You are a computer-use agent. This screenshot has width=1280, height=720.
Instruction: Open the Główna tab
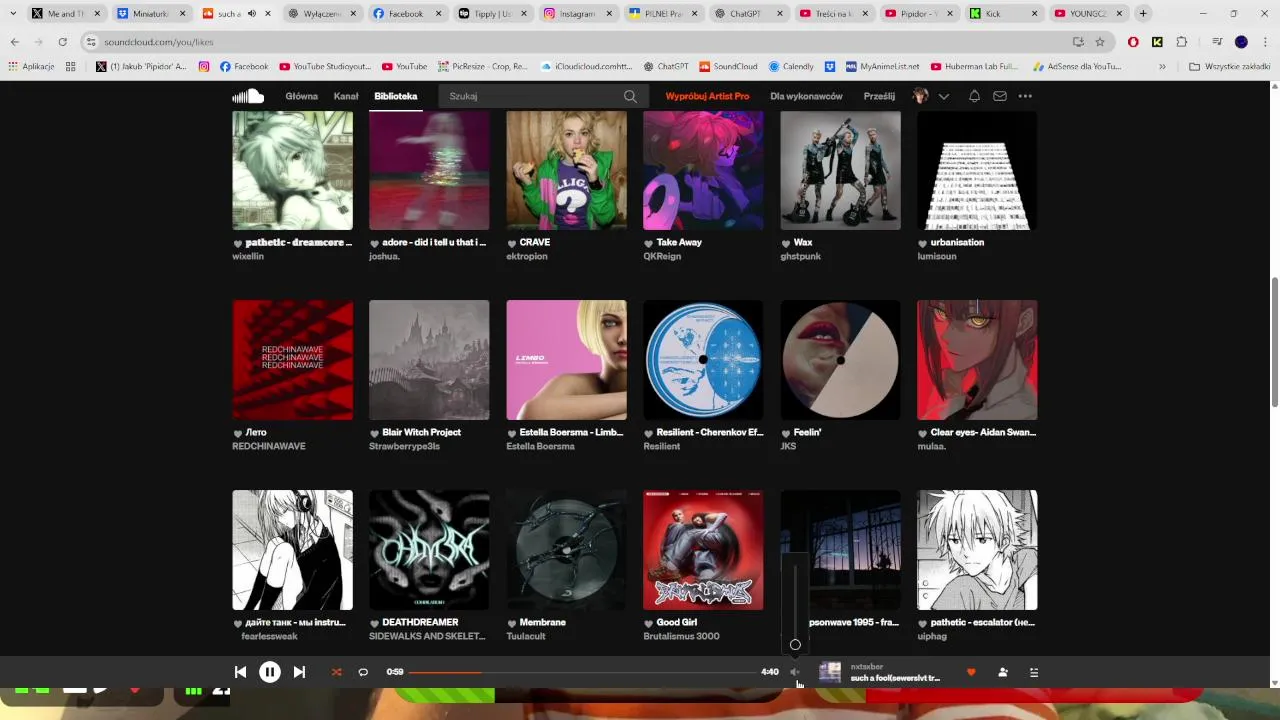[x=301, y=96]
